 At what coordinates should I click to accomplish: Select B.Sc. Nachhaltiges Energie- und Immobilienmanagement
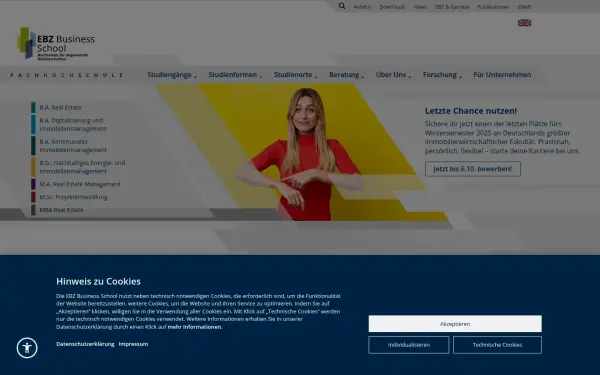coord(82,167)
